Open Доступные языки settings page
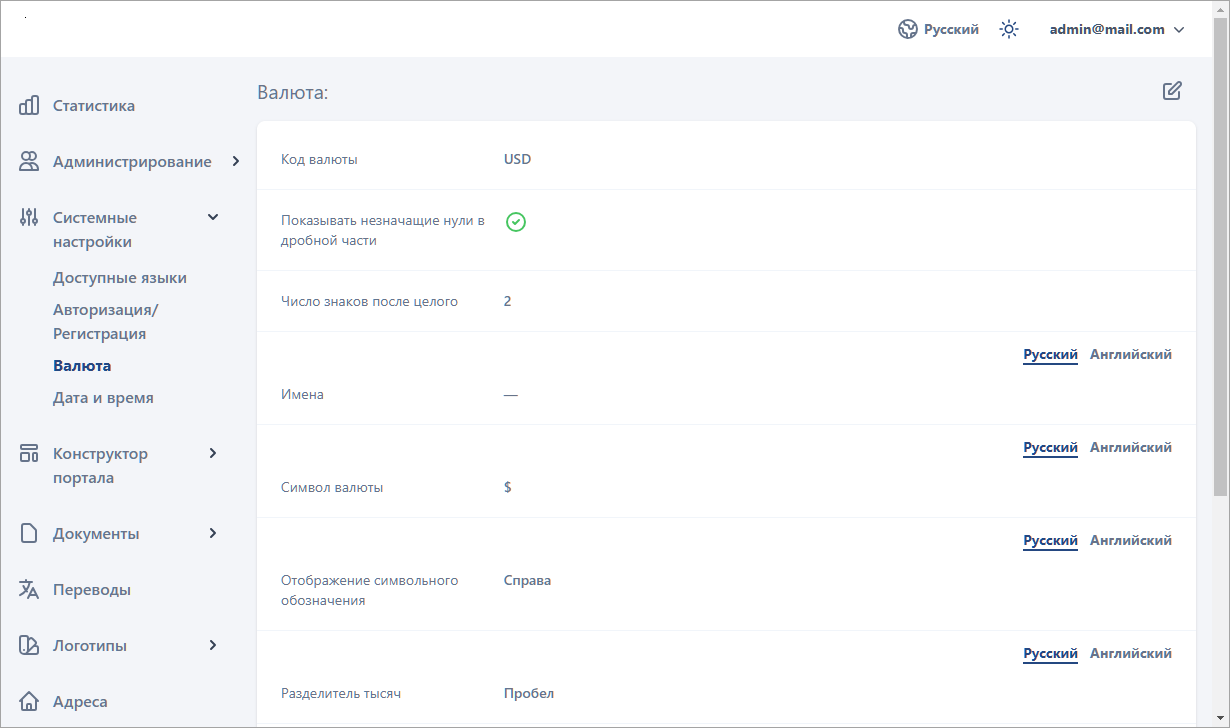The image size is (1230, 728). [120, 278]
